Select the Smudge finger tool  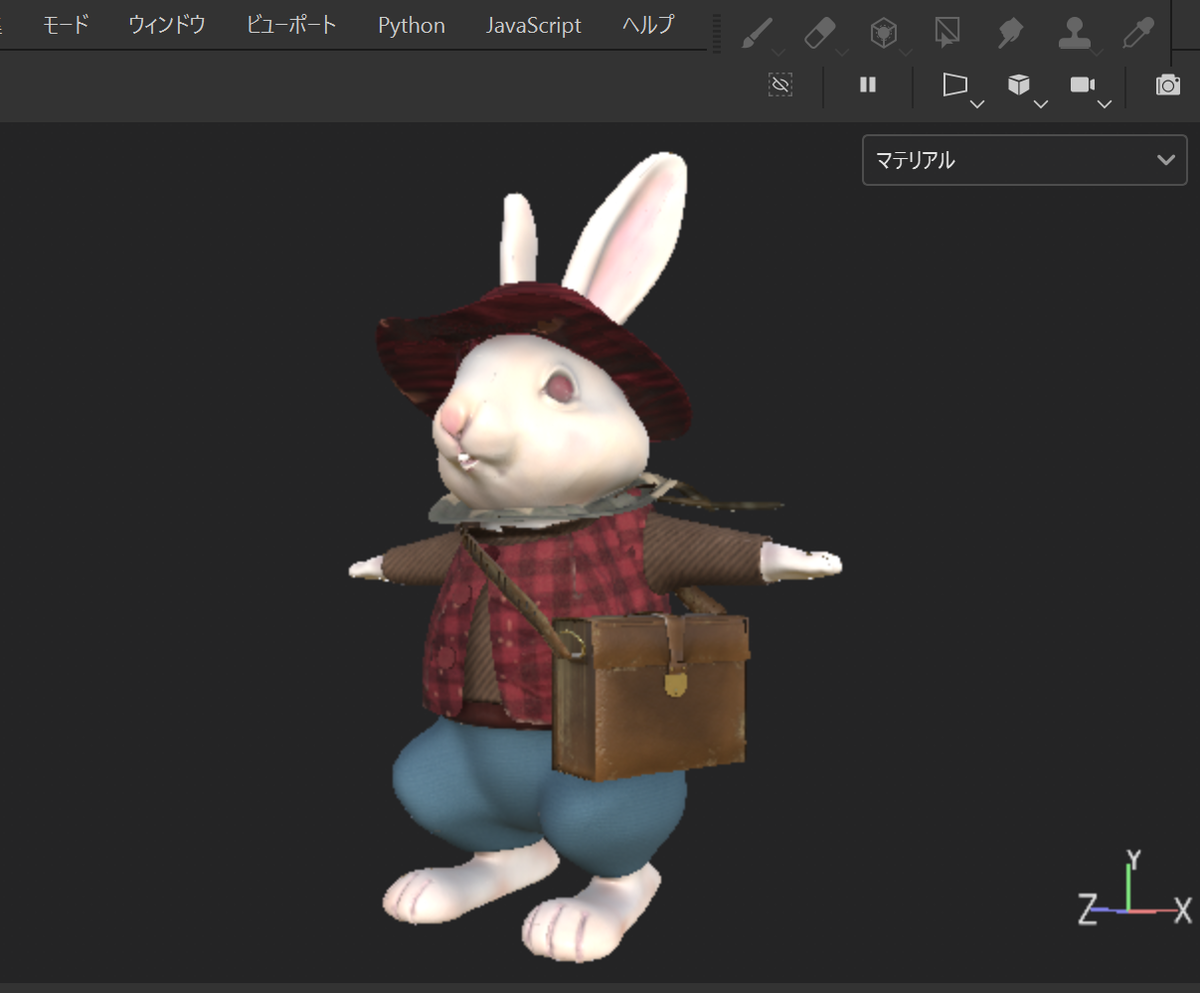point(1009,33)
